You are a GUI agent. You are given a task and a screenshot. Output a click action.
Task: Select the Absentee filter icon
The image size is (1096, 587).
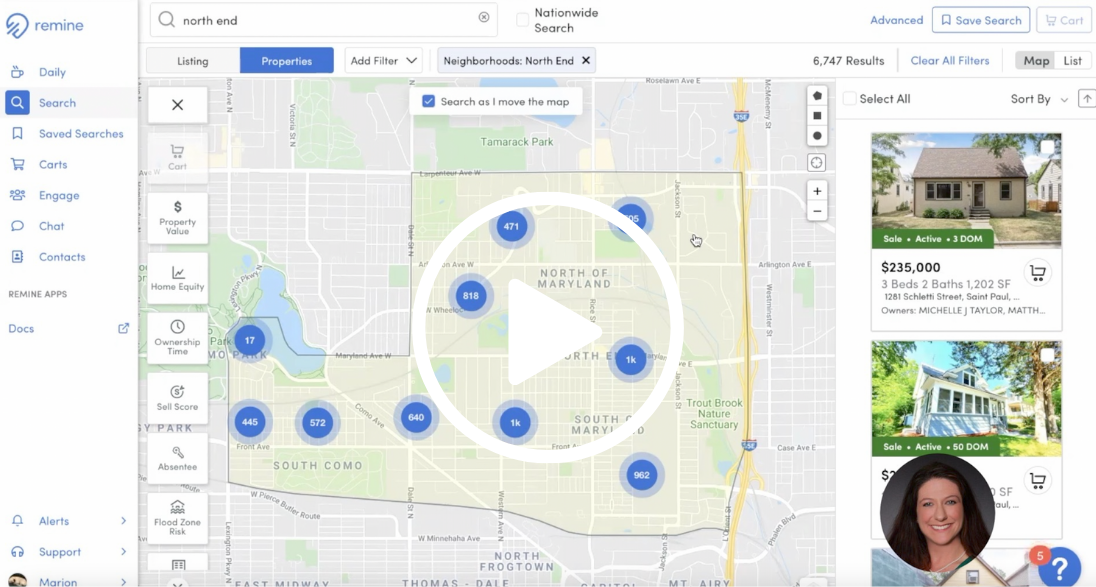(x=177, y=458)
